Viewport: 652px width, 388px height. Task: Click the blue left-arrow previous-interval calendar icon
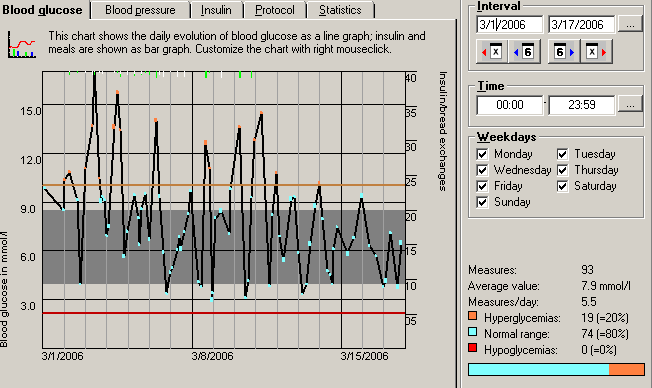pyautogui.click(x=524, y=52)
